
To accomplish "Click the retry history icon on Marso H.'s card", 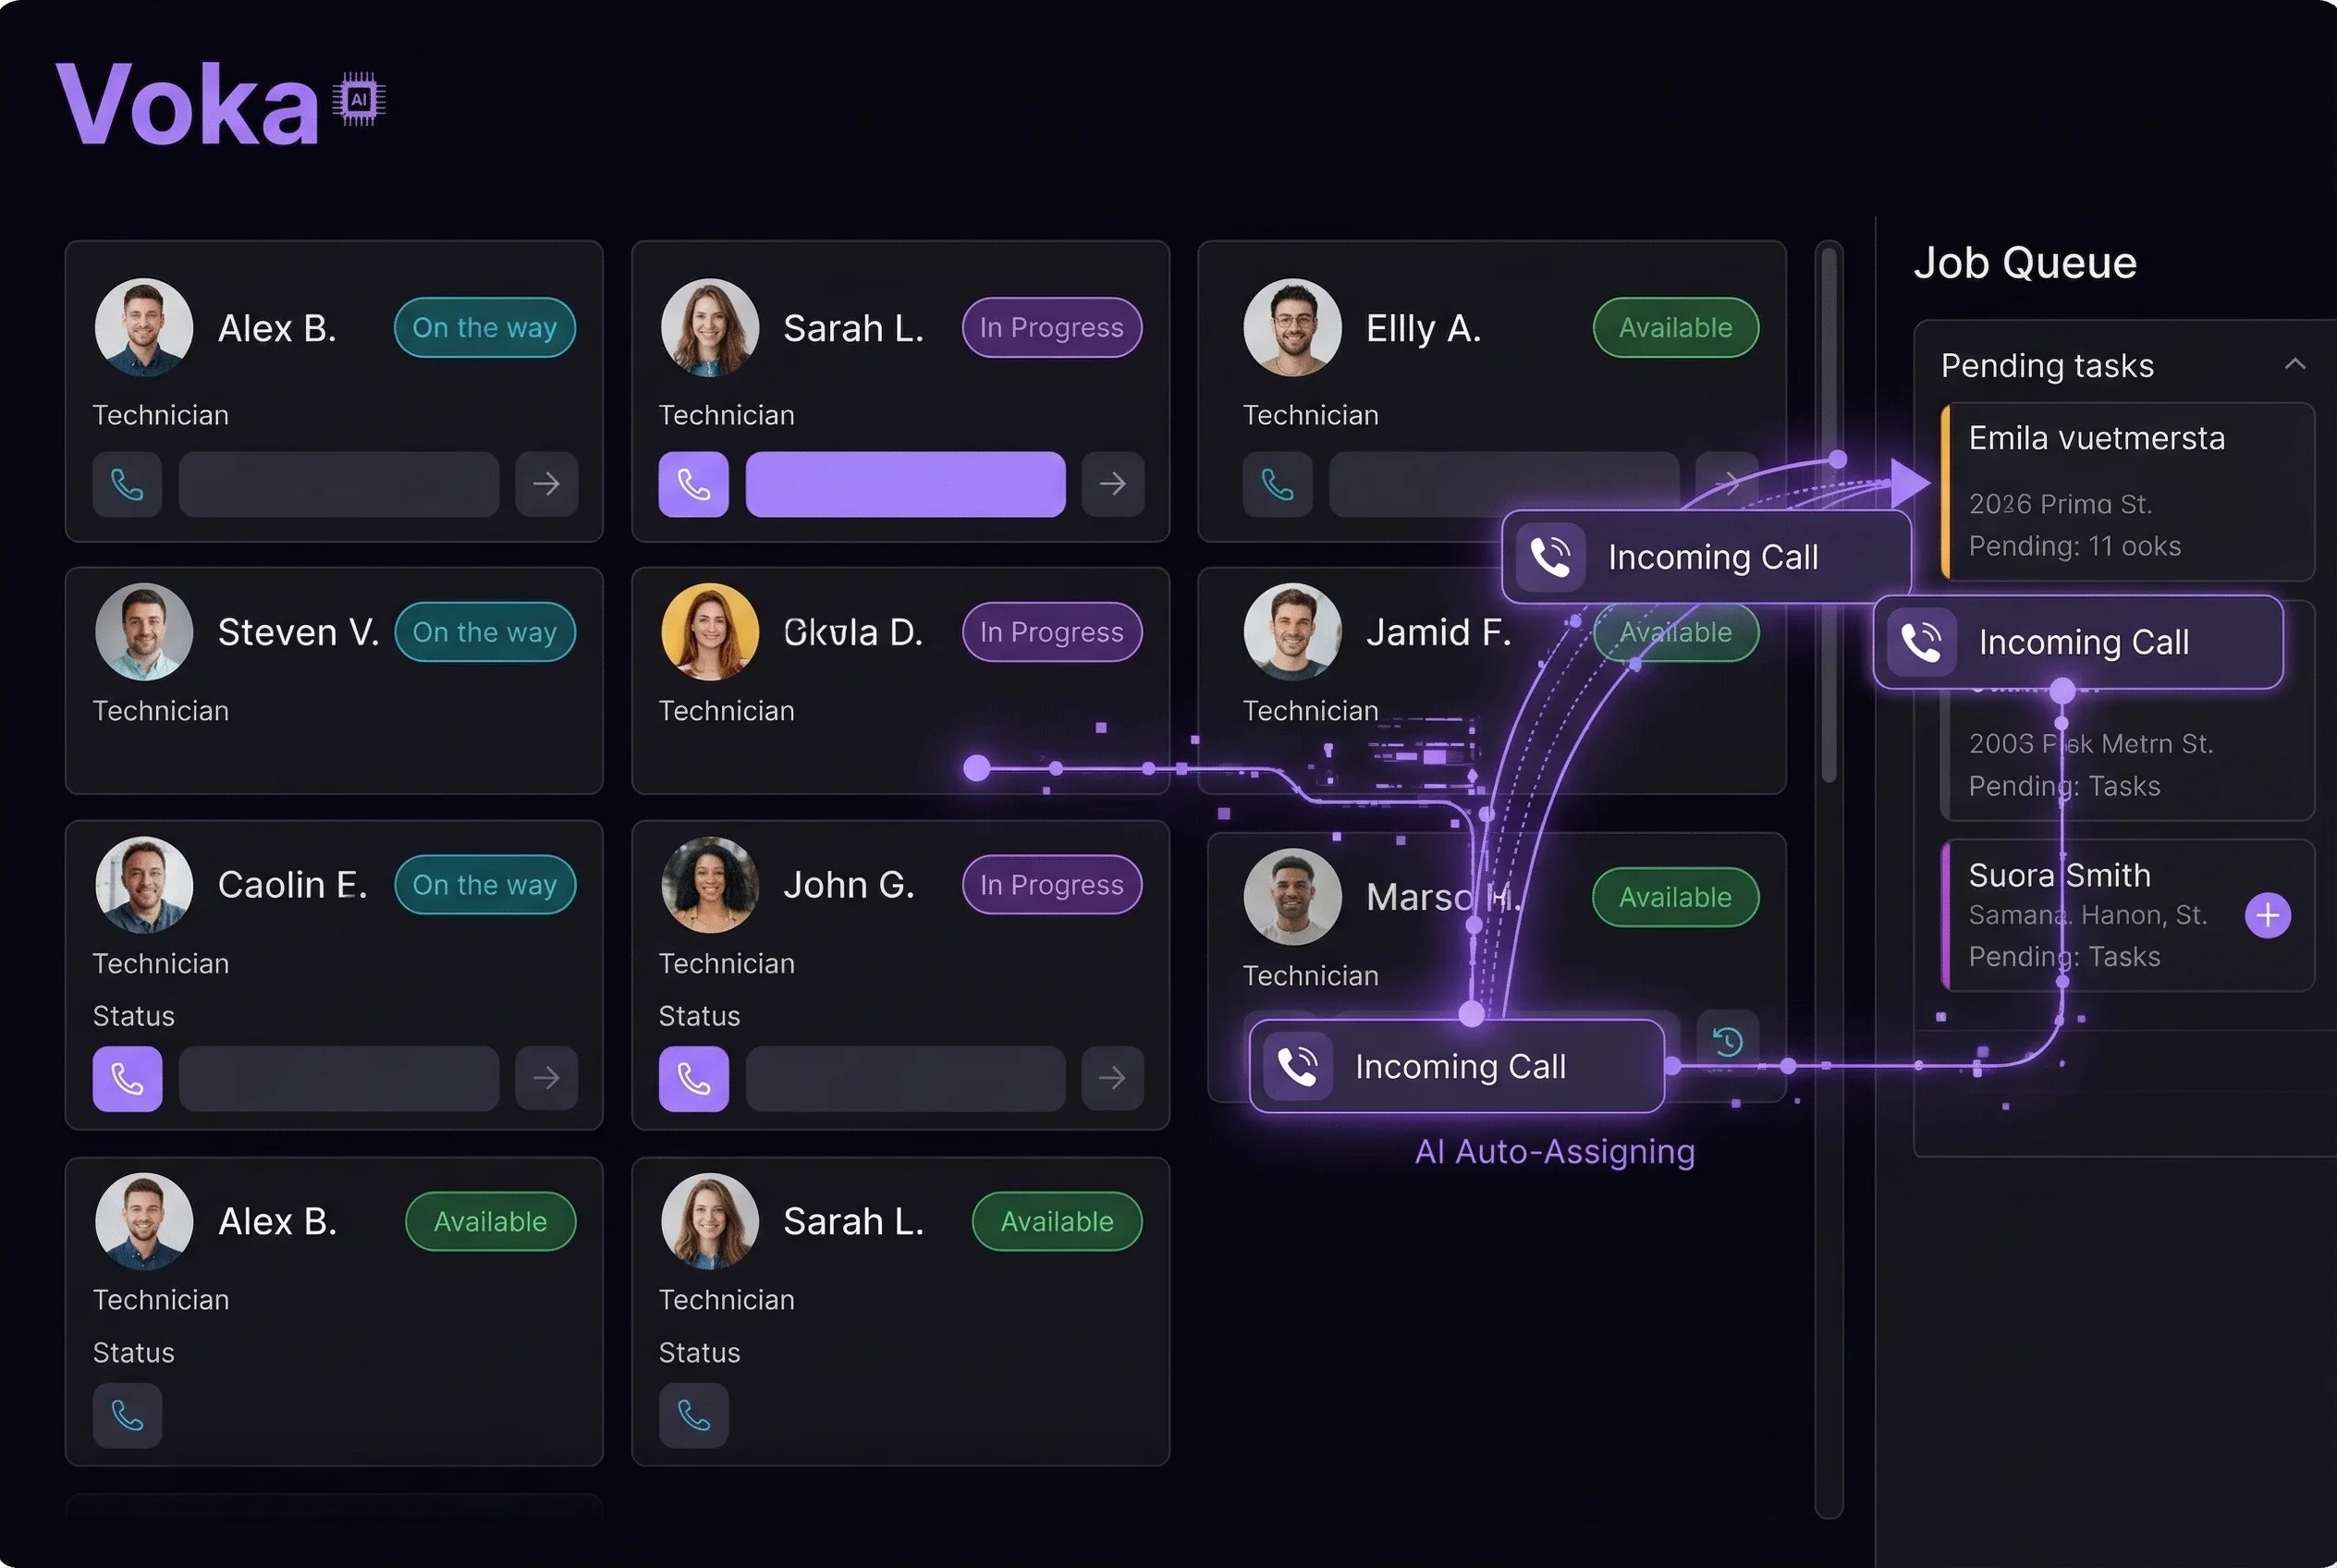I will click(x=1727, y=1042).
